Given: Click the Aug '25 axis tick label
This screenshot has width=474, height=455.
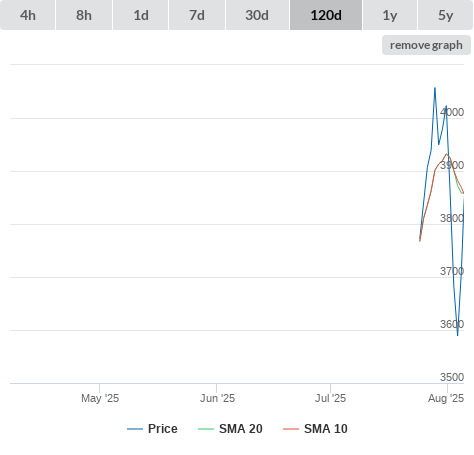Looking at the screenshot, I should coord(446,398).
